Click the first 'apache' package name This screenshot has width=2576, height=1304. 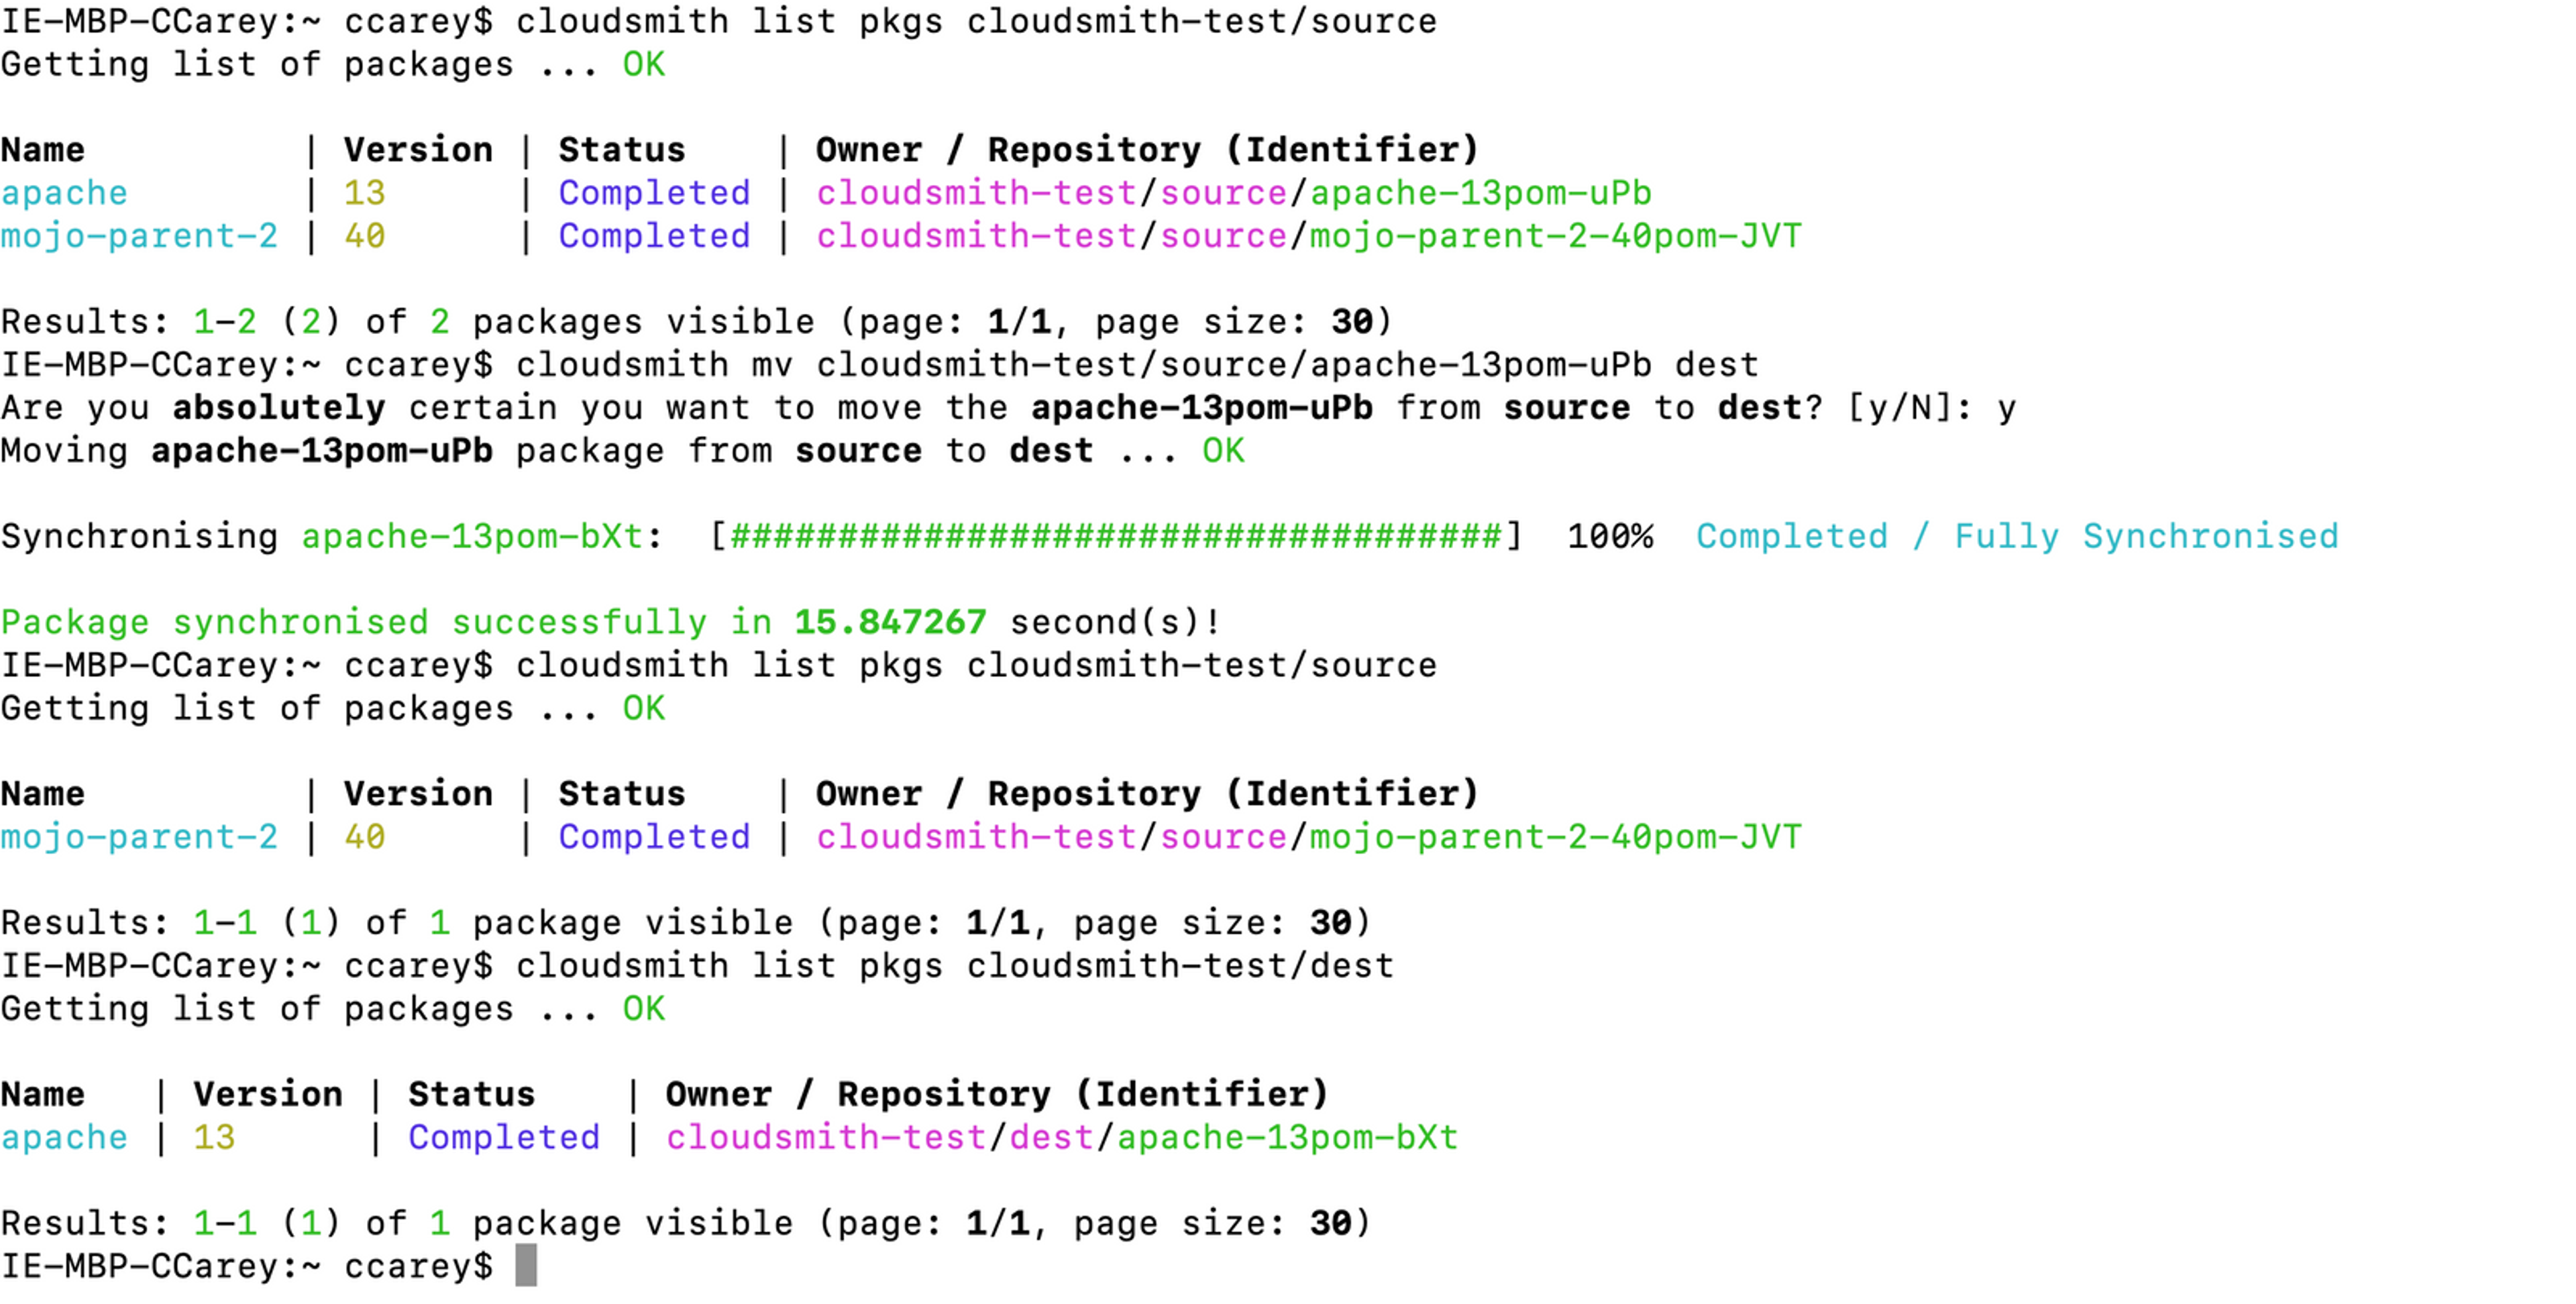(65, 193)
